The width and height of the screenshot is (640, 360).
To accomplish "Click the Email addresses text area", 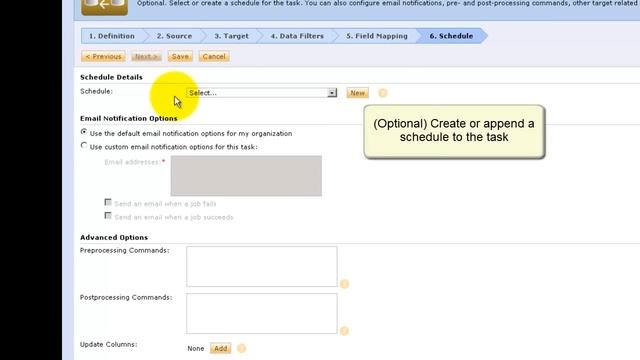I will click(246, 176).
